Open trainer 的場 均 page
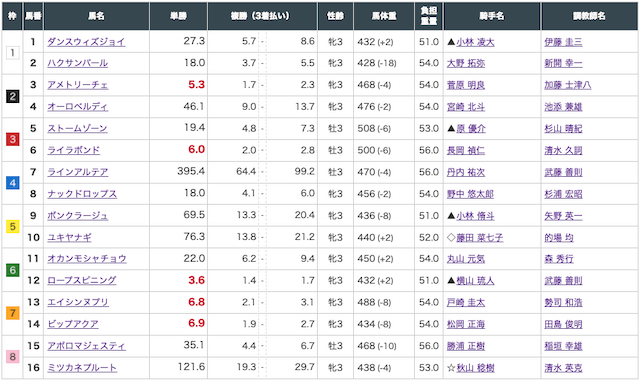This screenshot has height=380, width=640. 559,238
